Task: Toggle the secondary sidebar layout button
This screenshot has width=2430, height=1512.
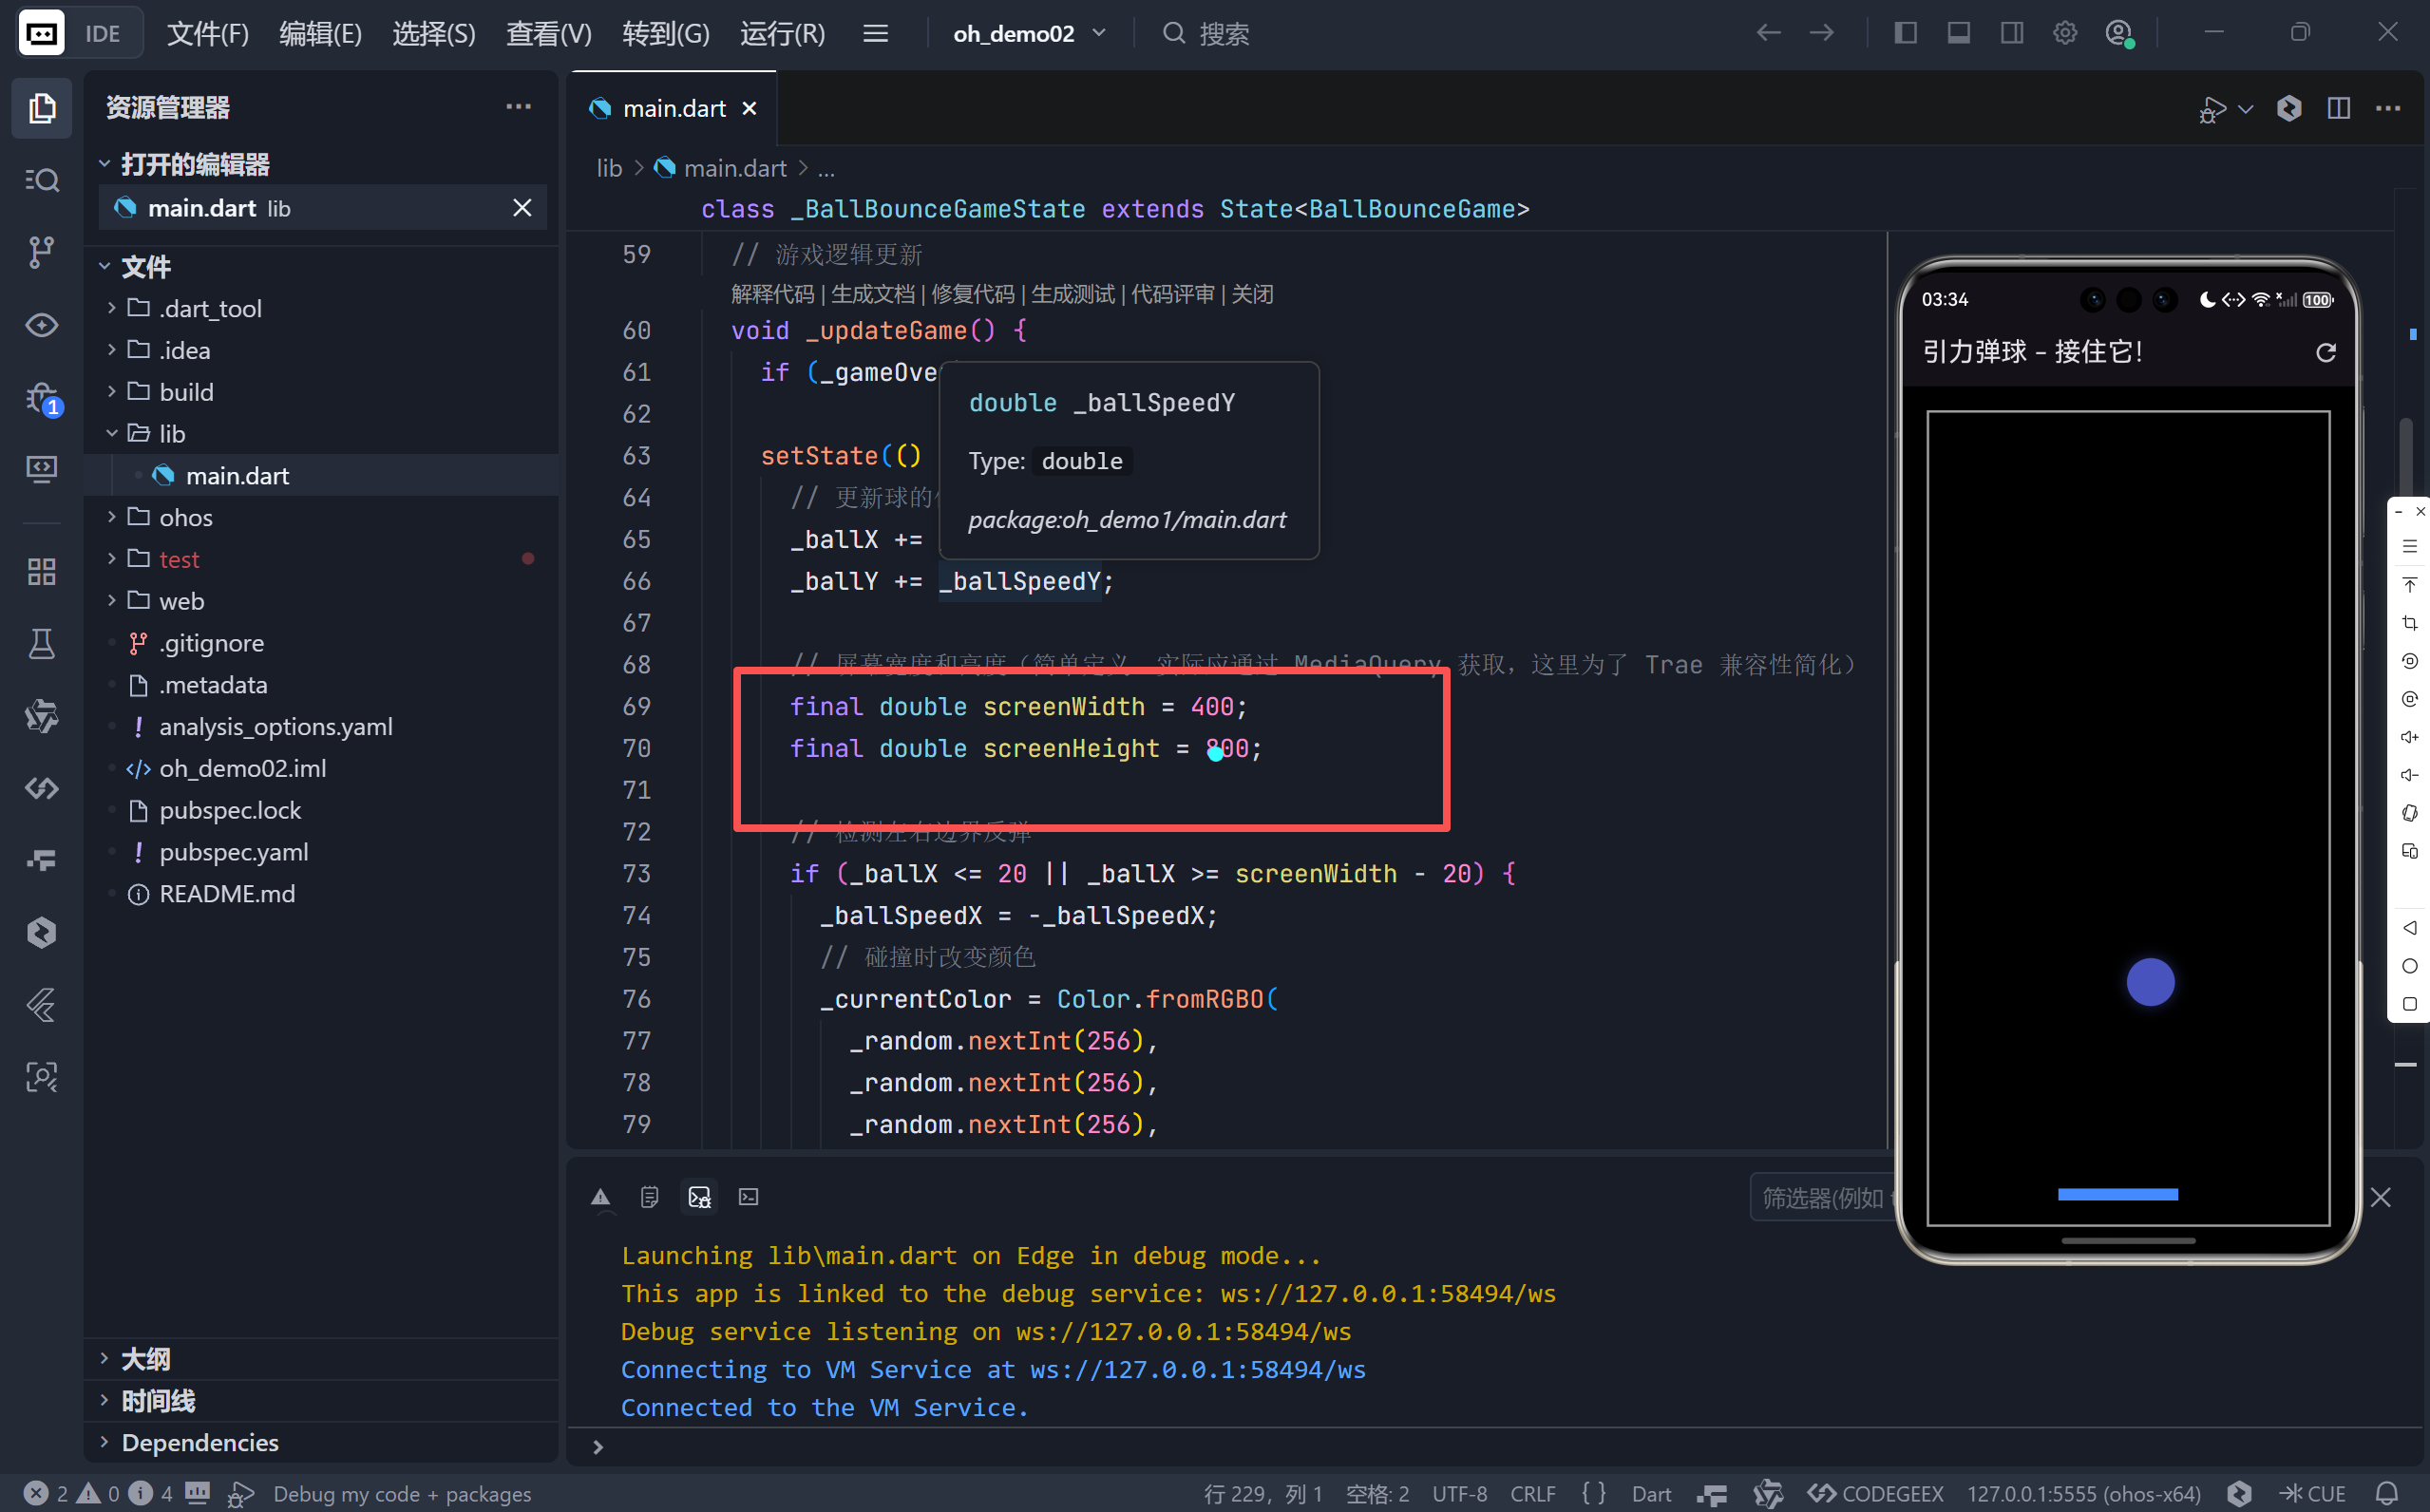Action: 2012,33
